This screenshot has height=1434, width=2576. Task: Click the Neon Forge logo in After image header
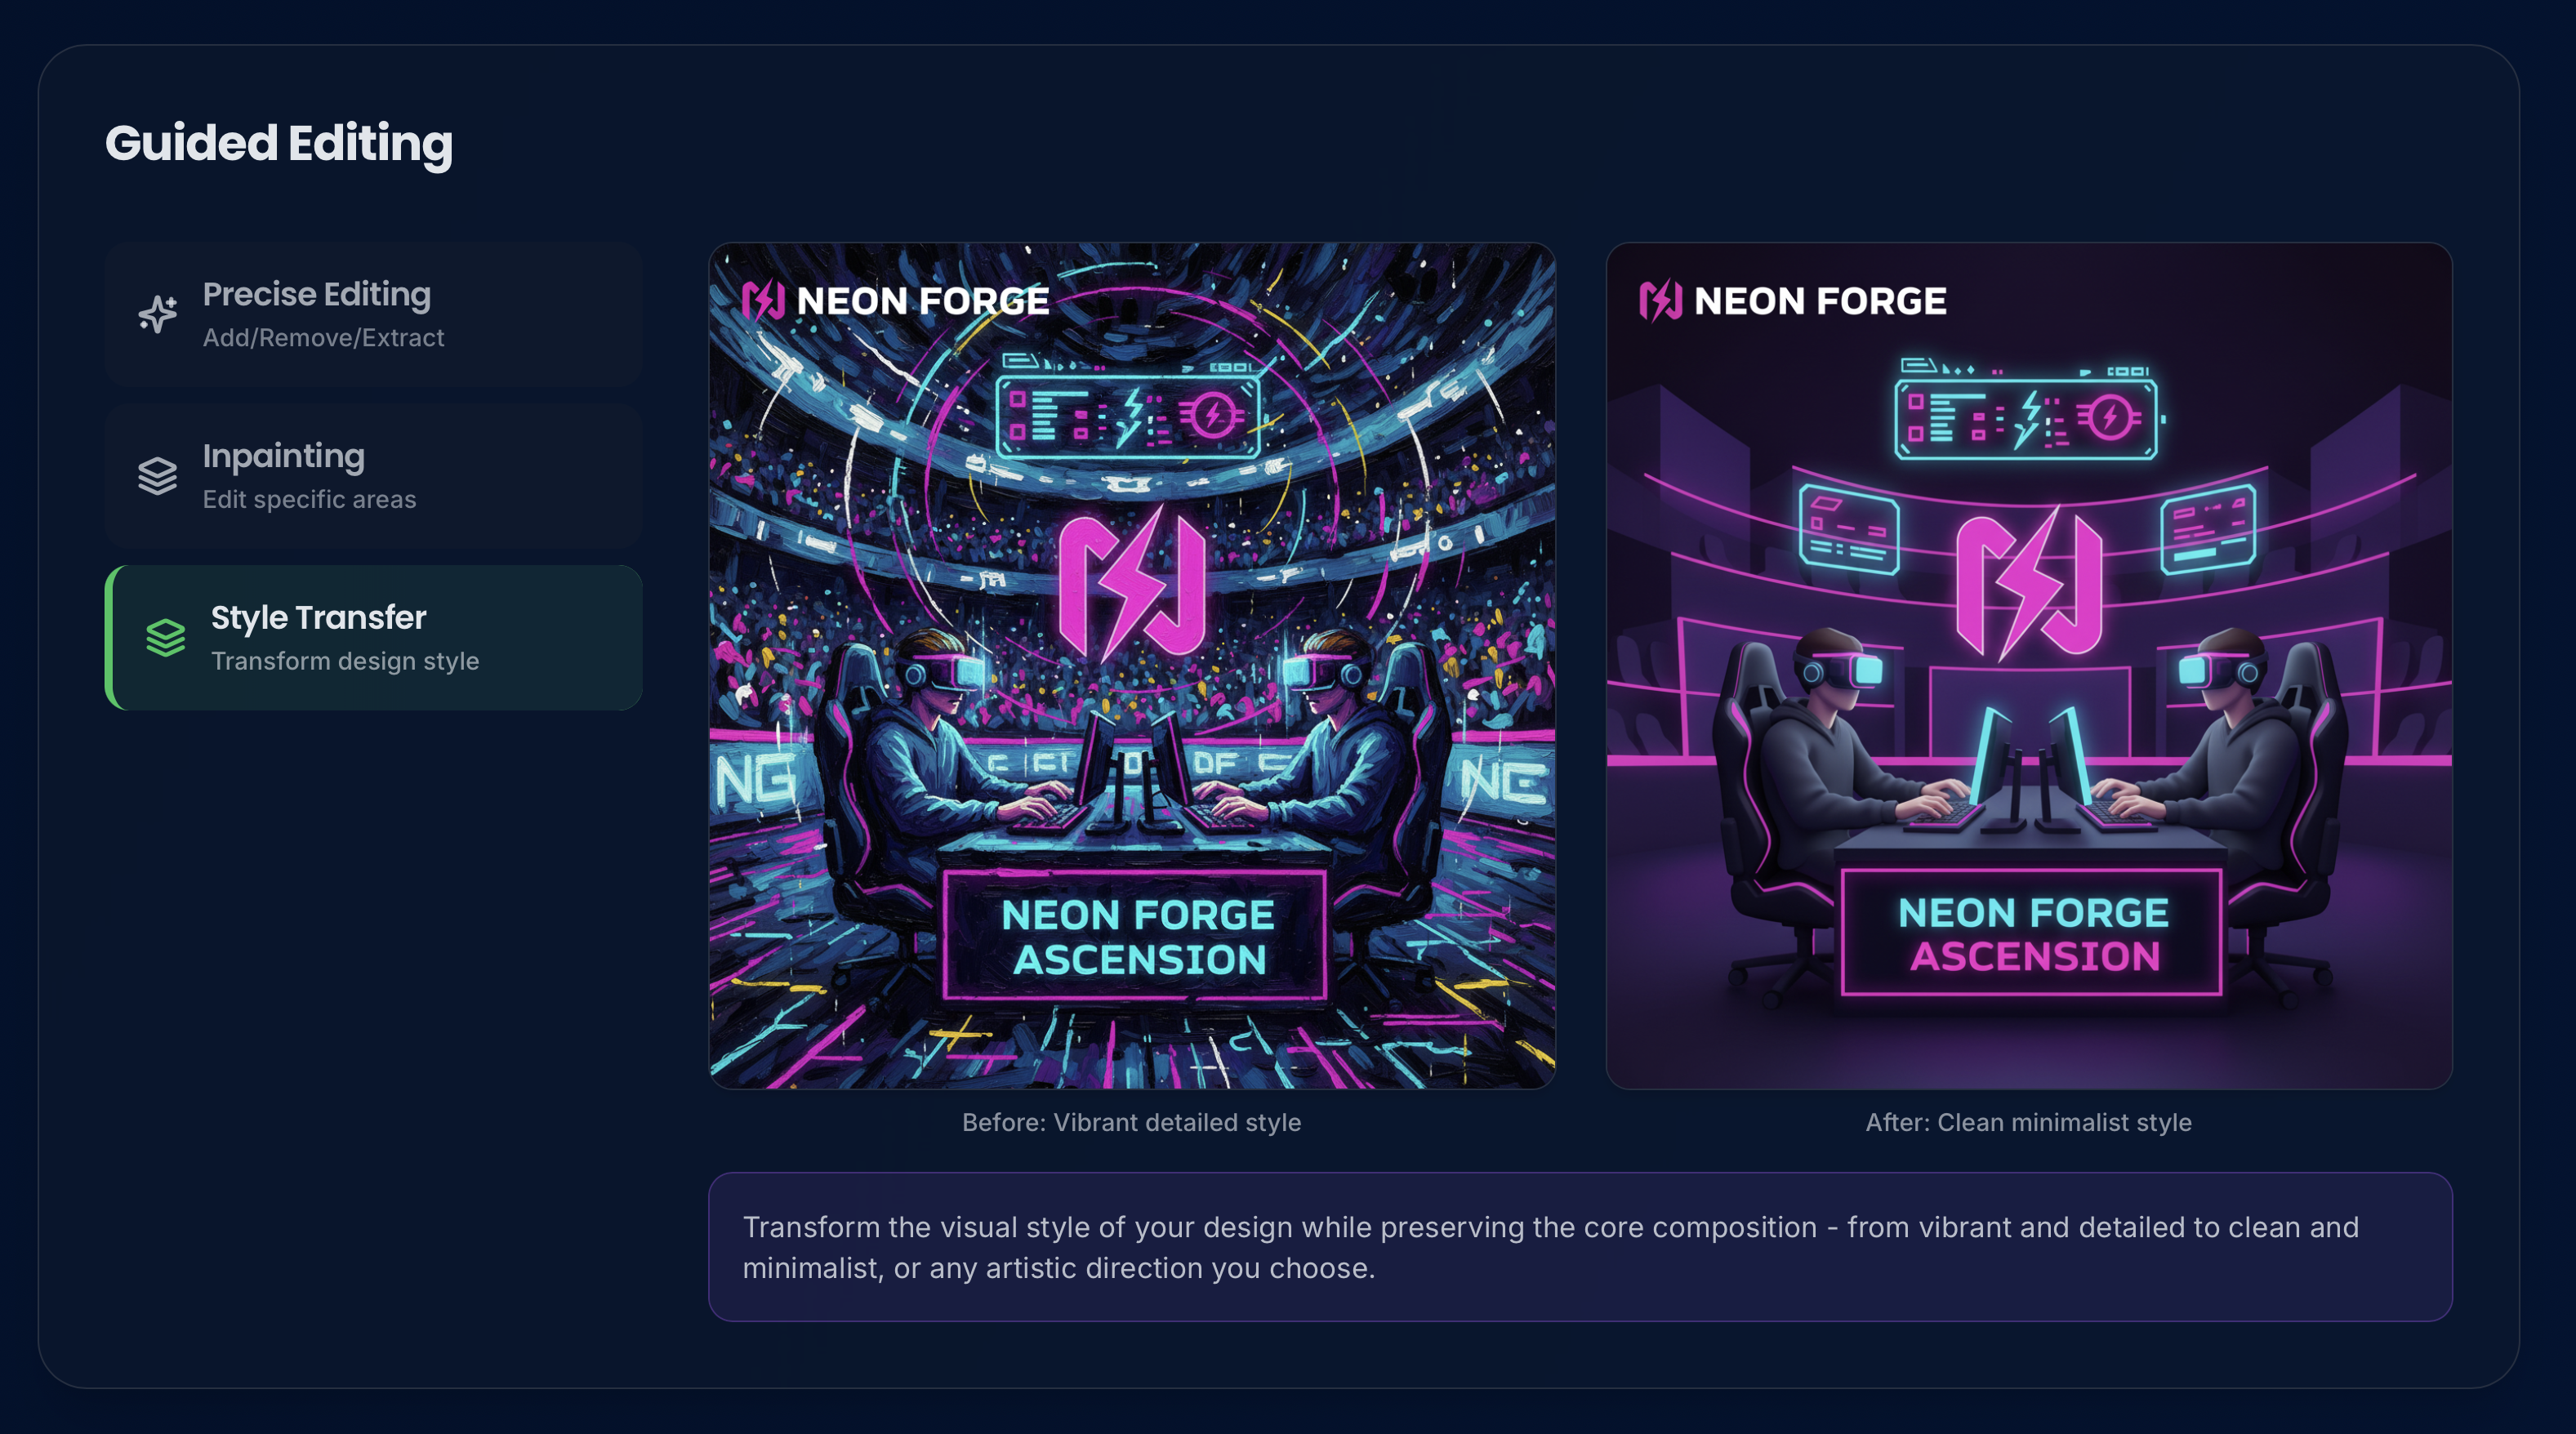coord(1792,300)
